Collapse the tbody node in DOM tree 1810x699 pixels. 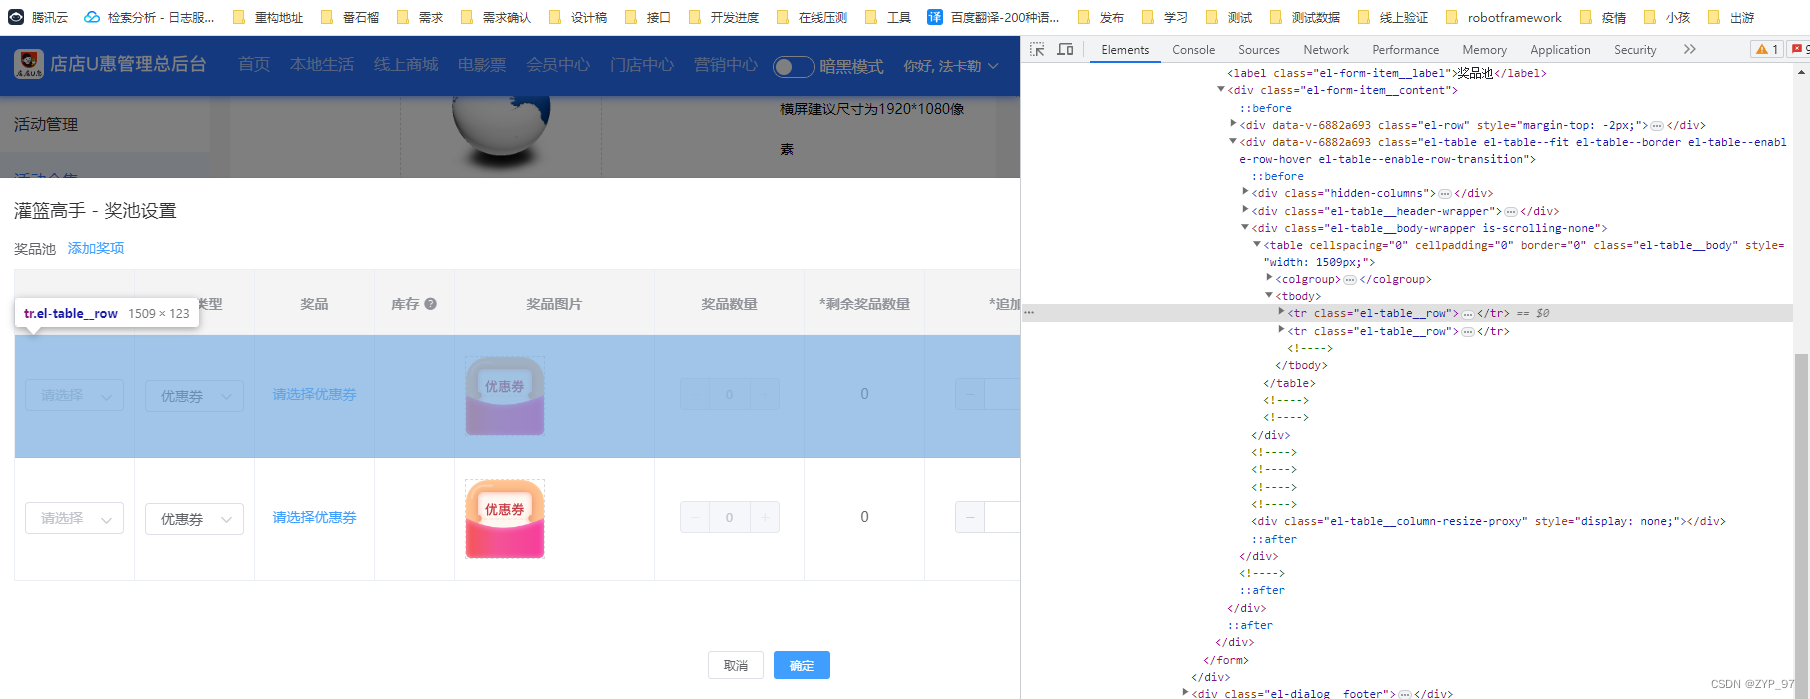pos(1269,295)
